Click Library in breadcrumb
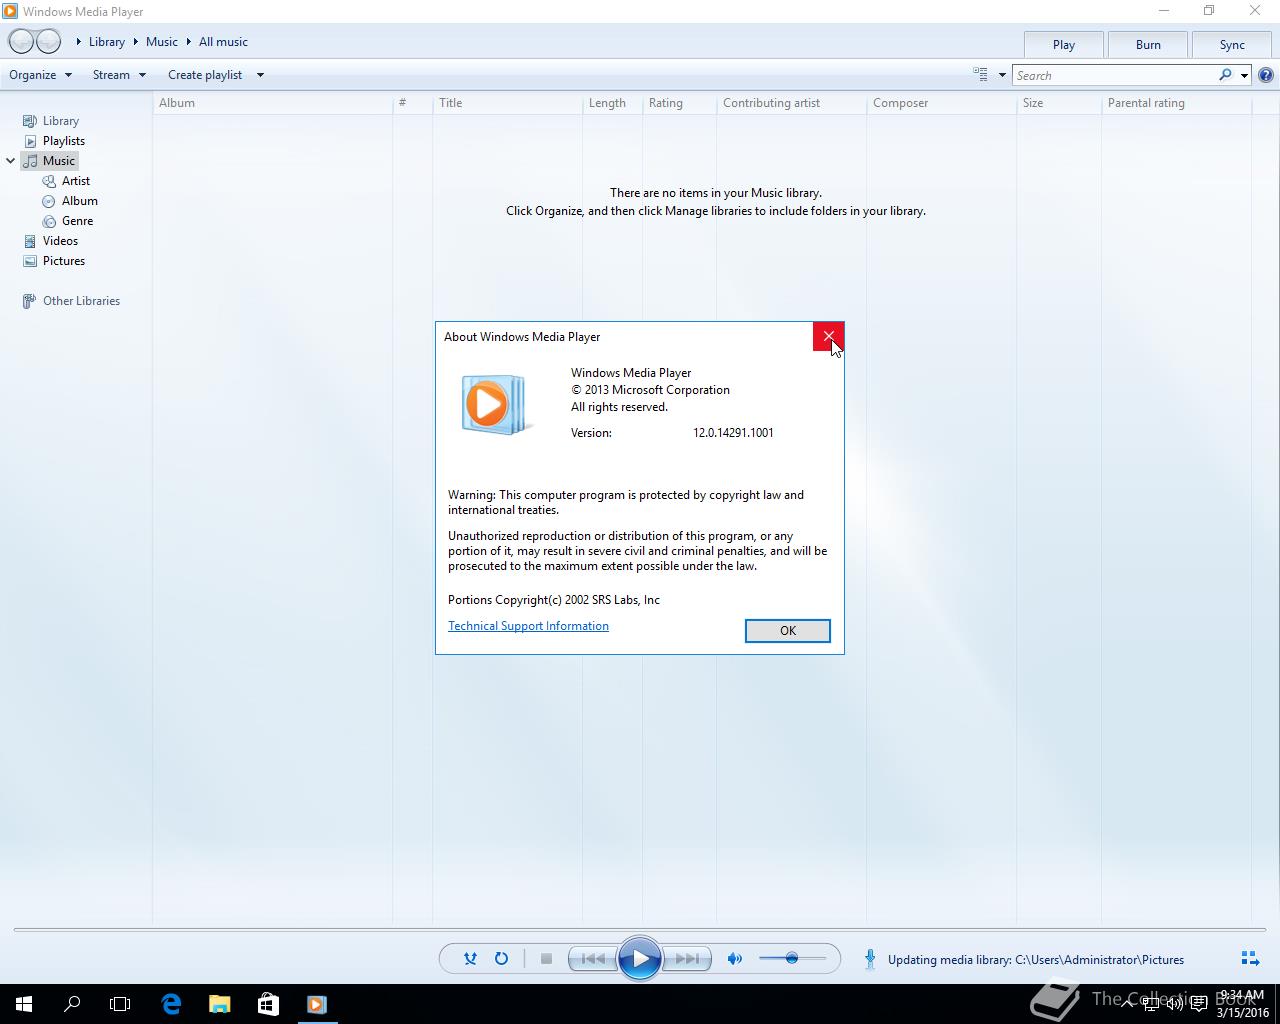The width and height of the screenshot is (1280, 1024). coord(107,42)
